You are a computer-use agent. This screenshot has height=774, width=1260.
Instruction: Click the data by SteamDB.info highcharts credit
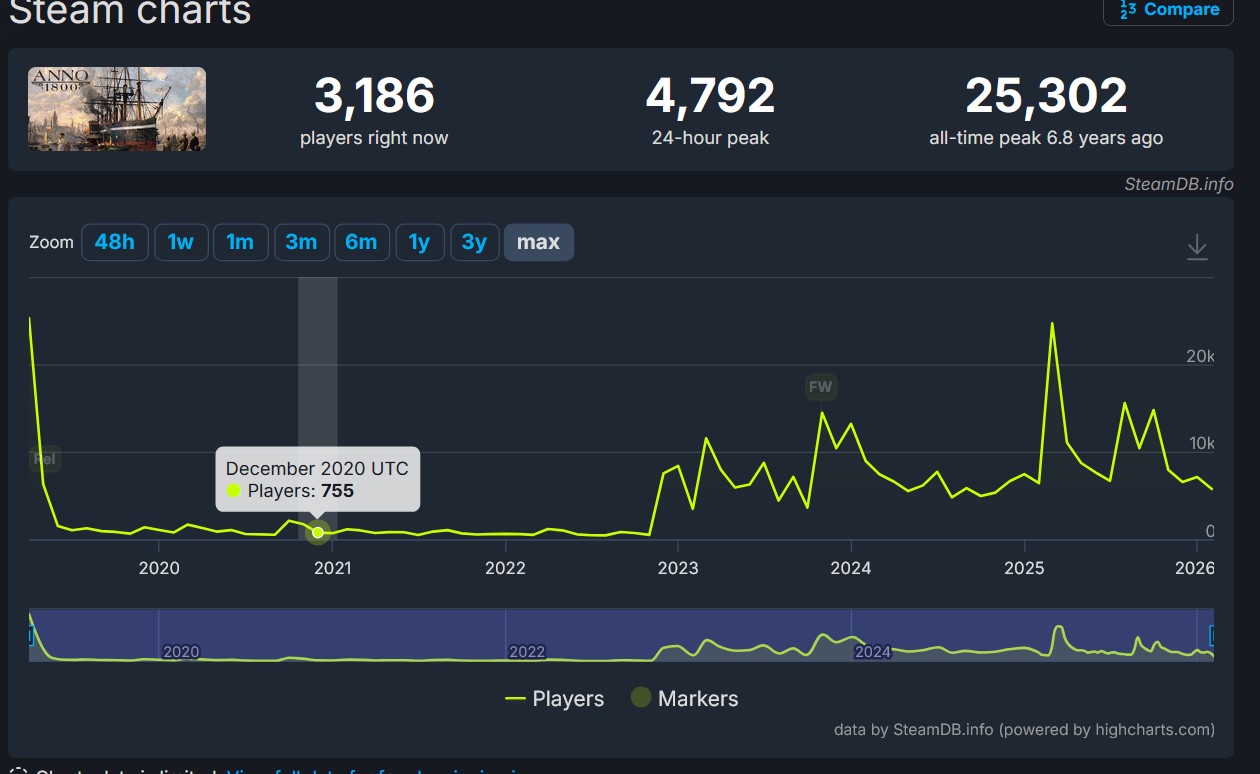(1024, 729)
